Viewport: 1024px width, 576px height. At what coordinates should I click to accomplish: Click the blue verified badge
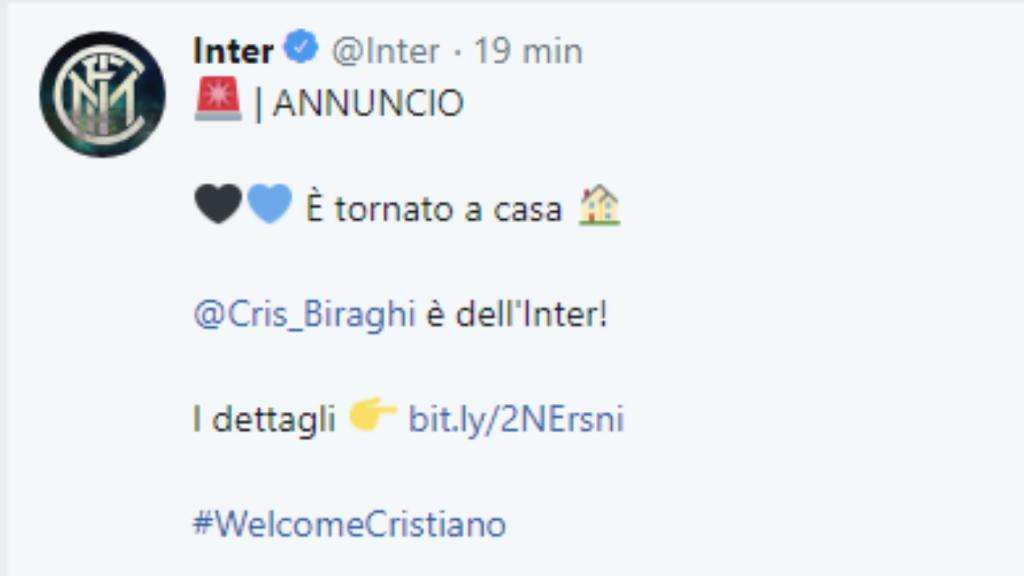click(301, 47)
